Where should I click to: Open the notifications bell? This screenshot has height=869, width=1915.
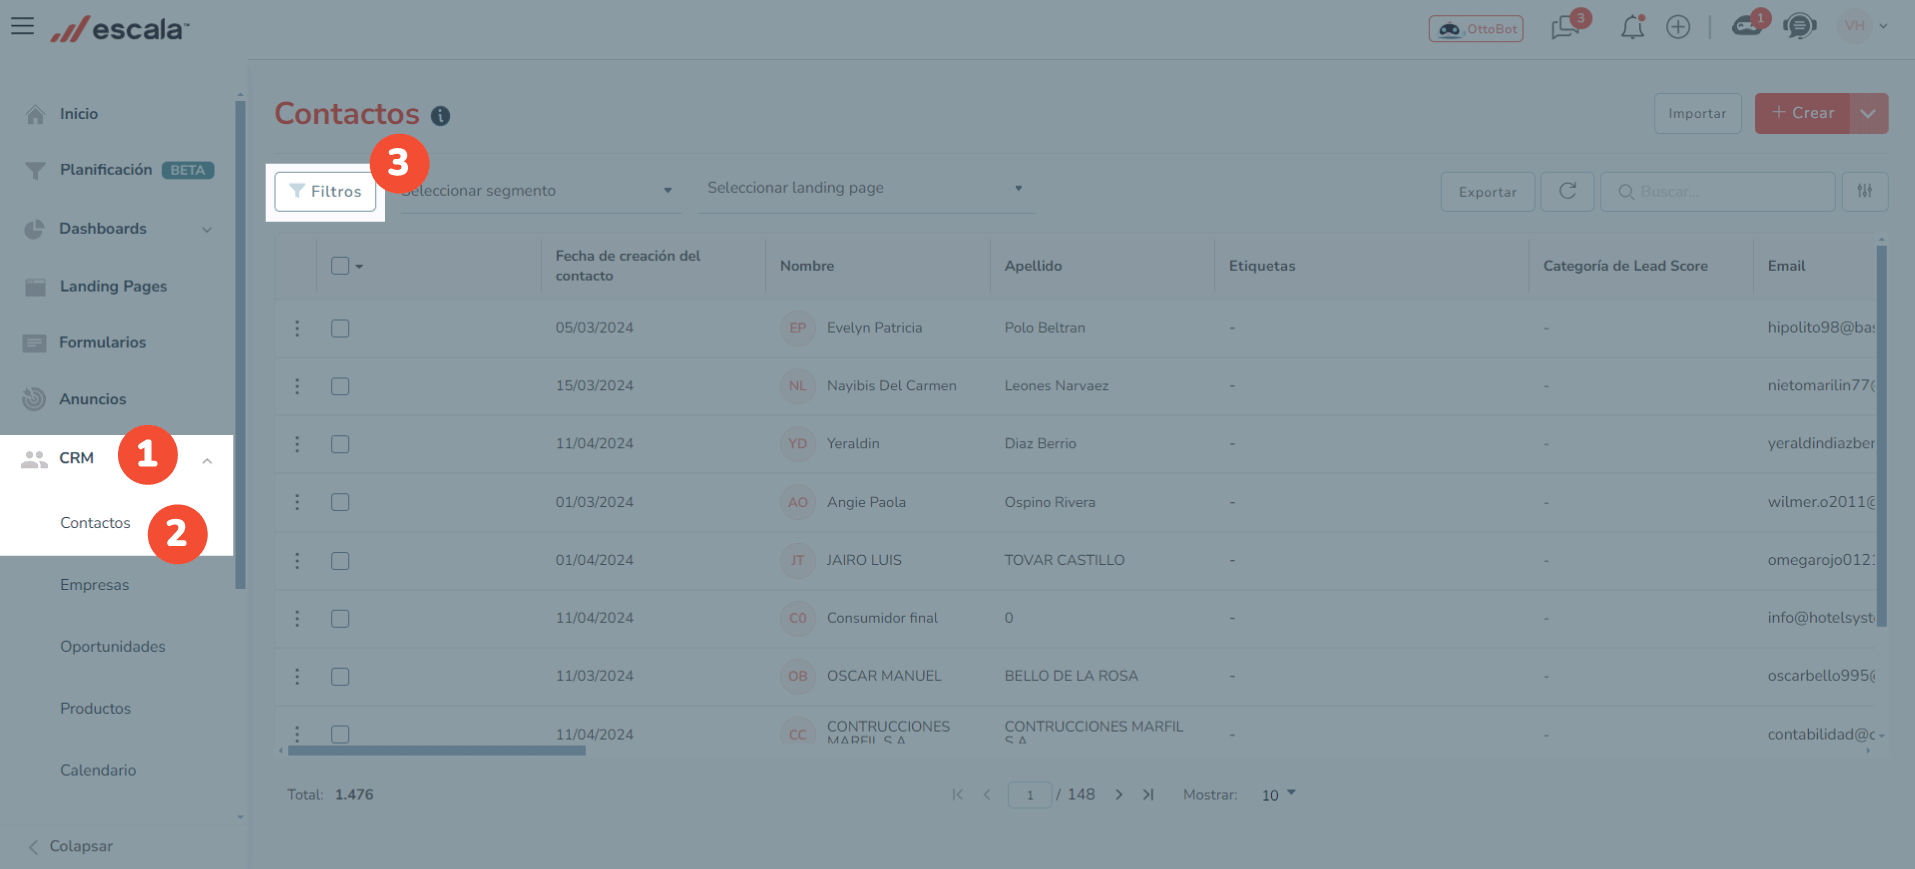coord(1632,27)
